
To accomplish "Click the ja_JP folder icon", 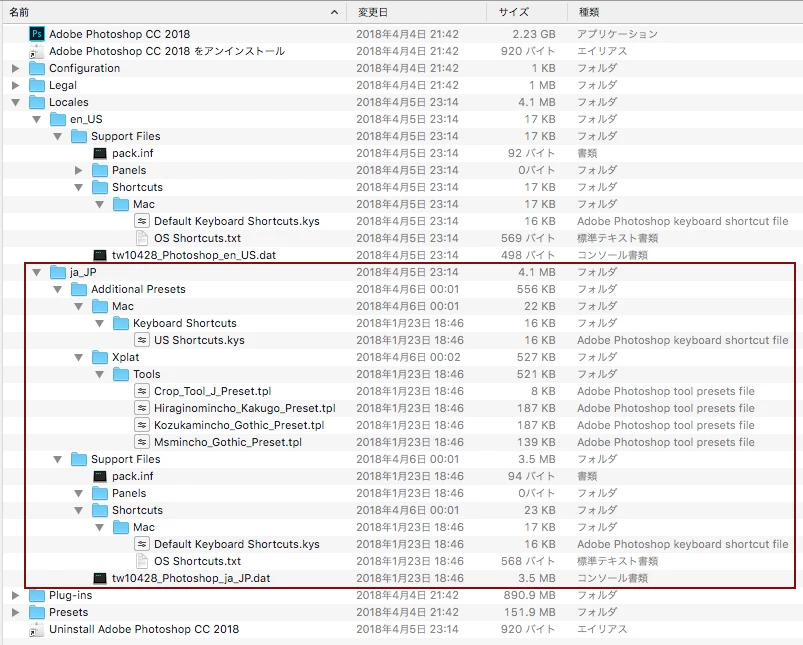I will coord(58,272).
